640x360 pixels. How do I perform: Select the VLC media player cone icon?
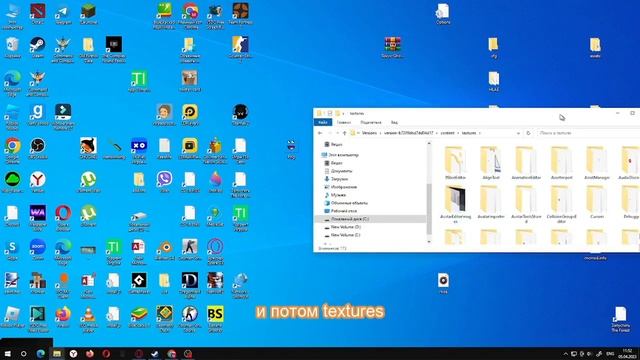coord(88,319)
